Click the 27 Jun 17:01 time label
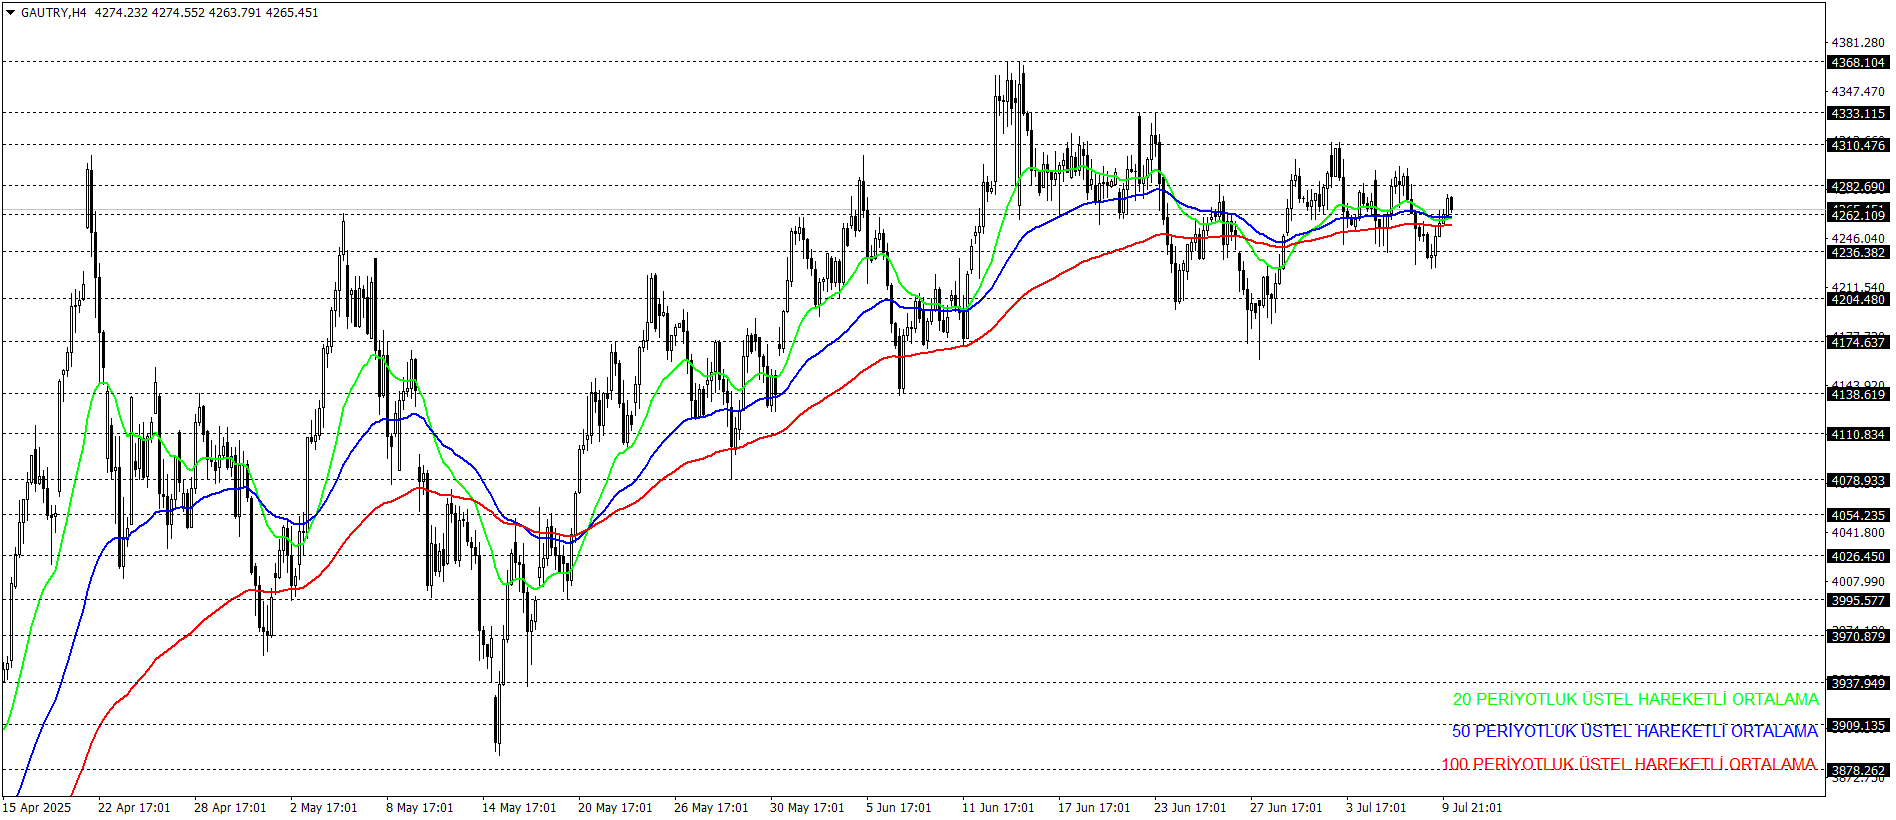Screen dimensions: 1896x820 click(1285, 807)
